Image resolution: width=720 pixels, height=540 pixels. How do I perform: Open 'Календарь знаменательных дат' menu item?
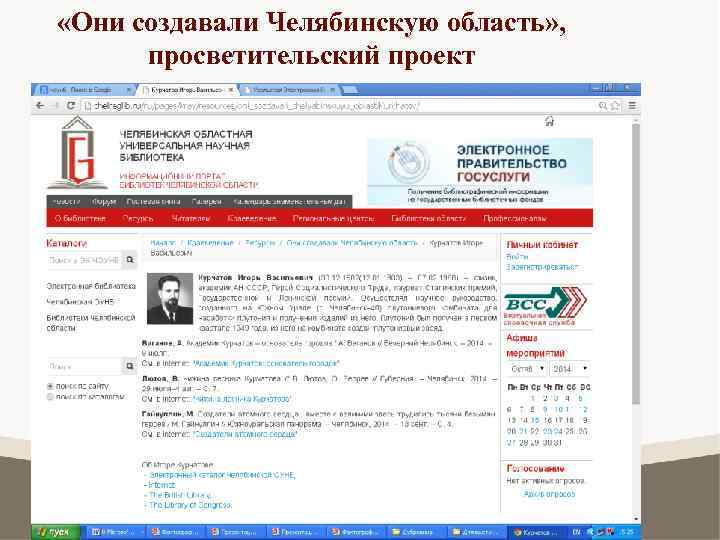pyautogui.click(x=289, y=202)
